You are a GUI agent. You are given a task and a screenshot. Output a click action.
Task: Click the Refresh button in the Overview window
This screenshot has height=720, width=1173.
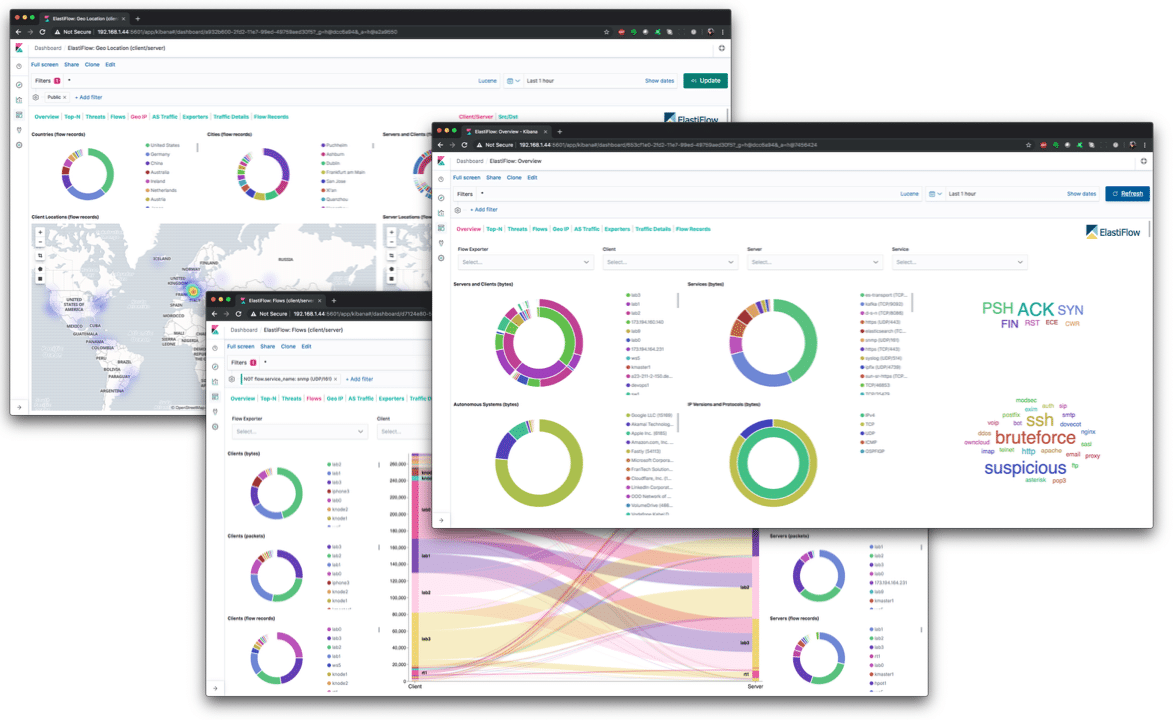(1127, 194)
